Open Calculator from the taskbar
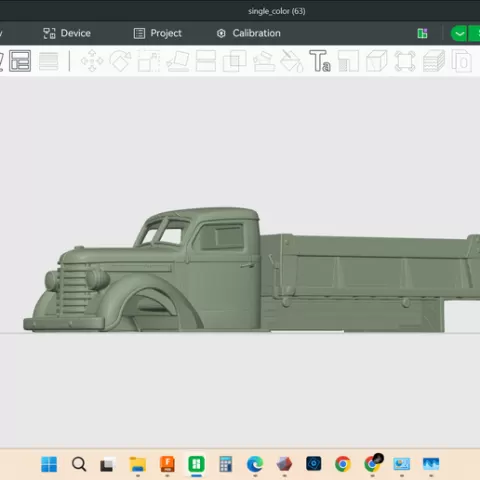The width and height of the screenshot is (480, 480). [226, 464]
